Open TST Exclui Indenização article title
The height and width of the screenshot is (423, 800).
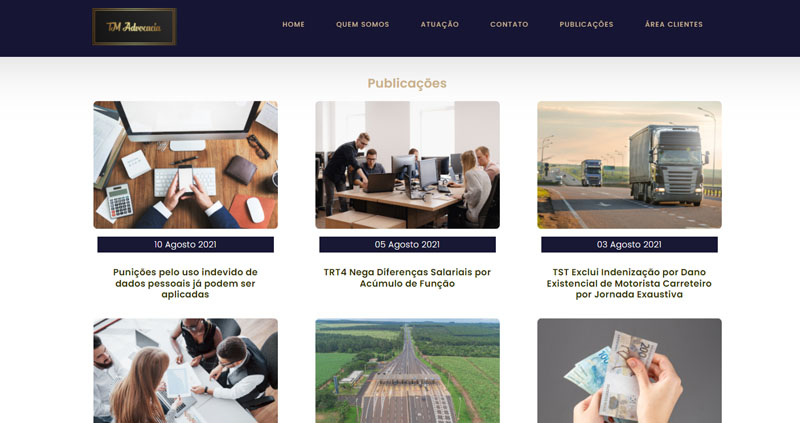click(629, 283)
